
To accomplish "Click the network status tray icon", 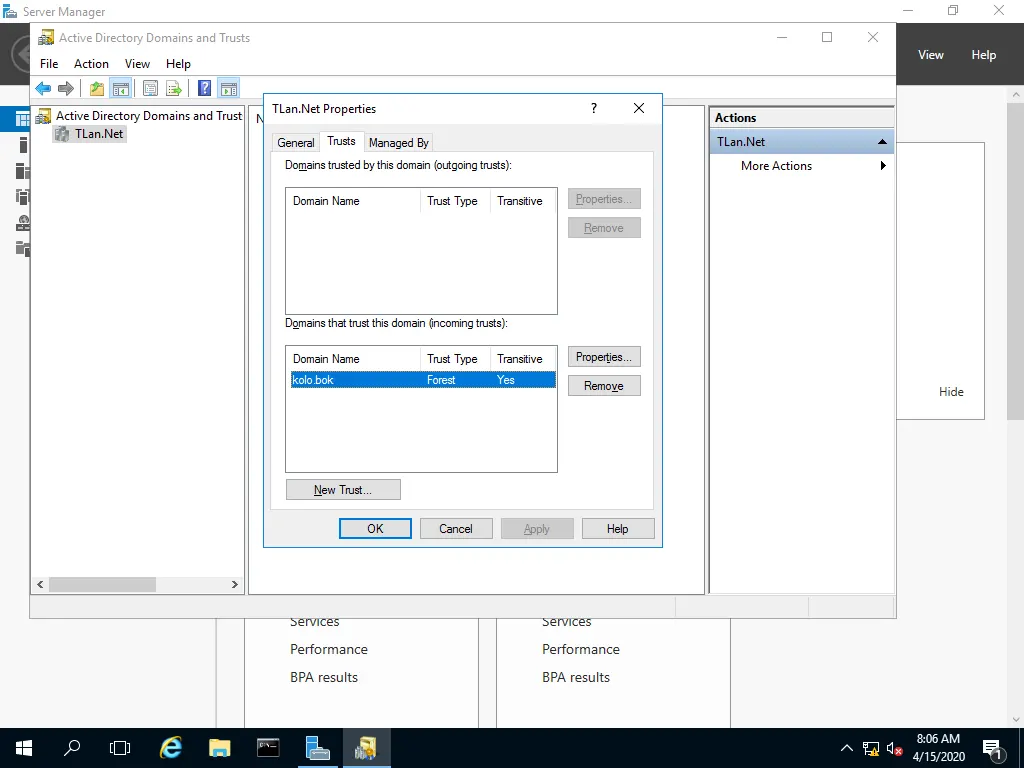I will pos(871,749).
